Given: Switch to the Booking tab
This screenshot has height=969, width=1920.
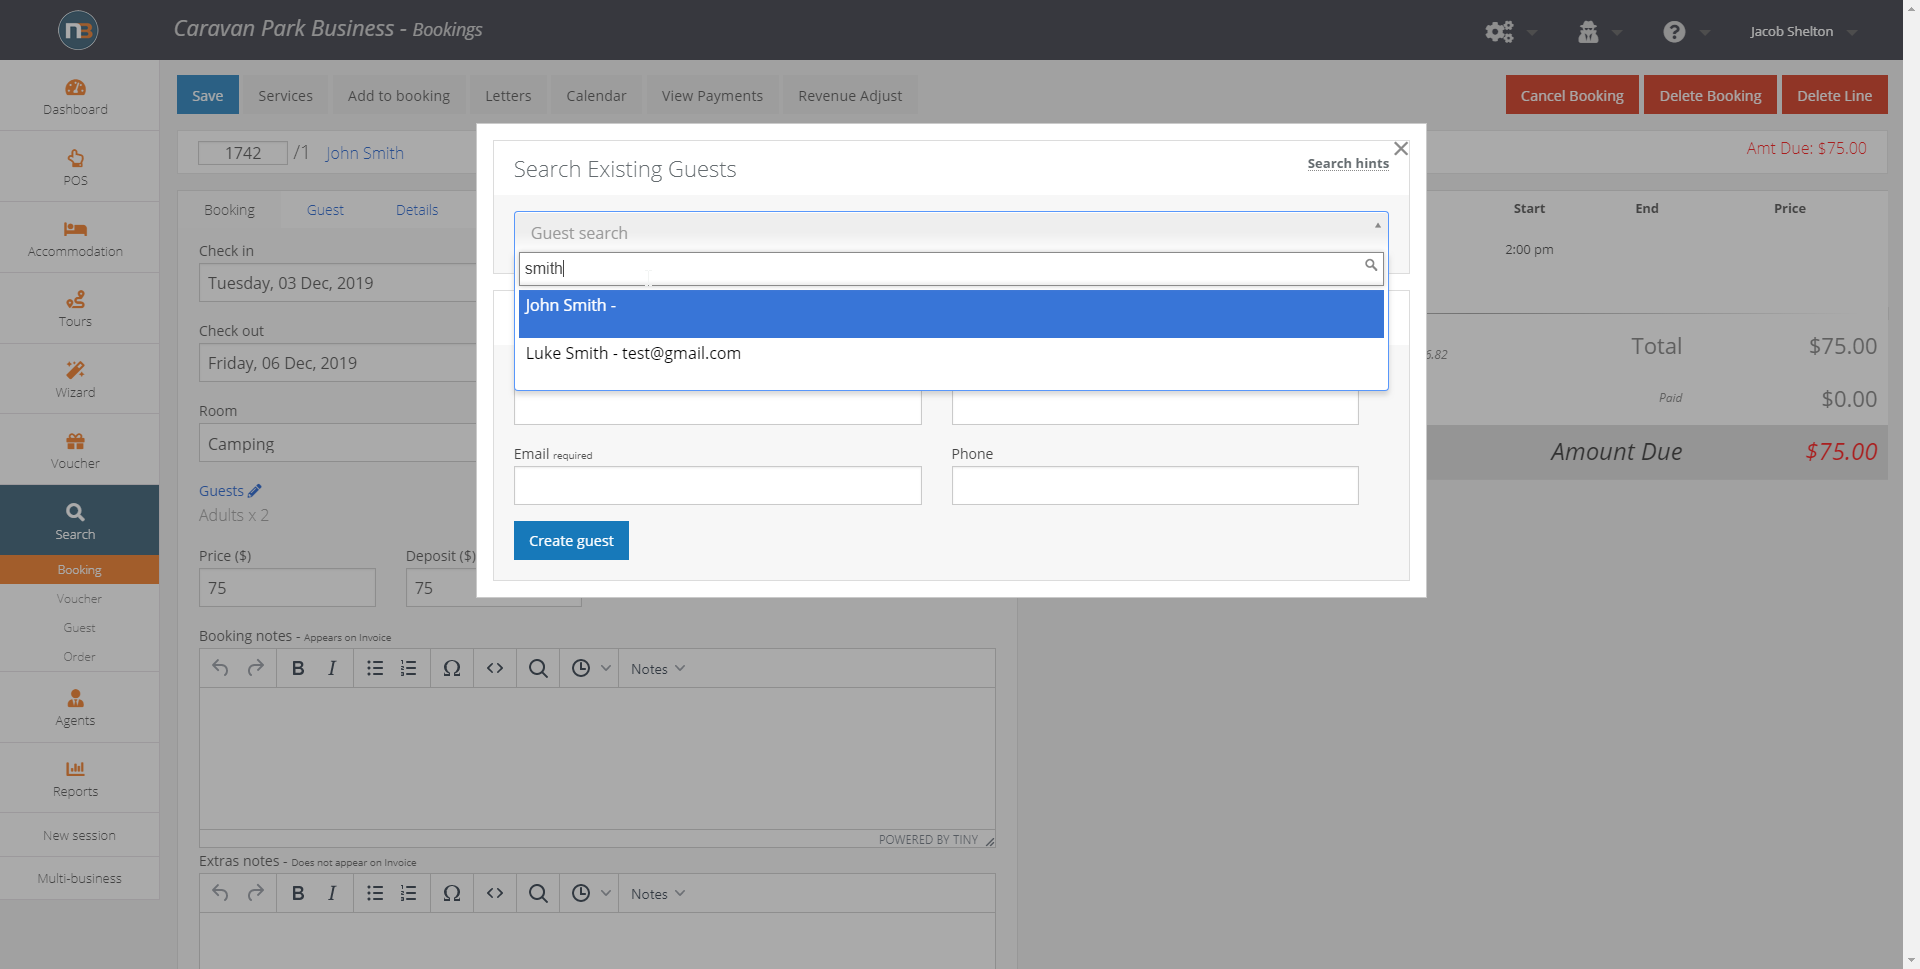Looking at the screenshot, I should [x=229, y=210].
